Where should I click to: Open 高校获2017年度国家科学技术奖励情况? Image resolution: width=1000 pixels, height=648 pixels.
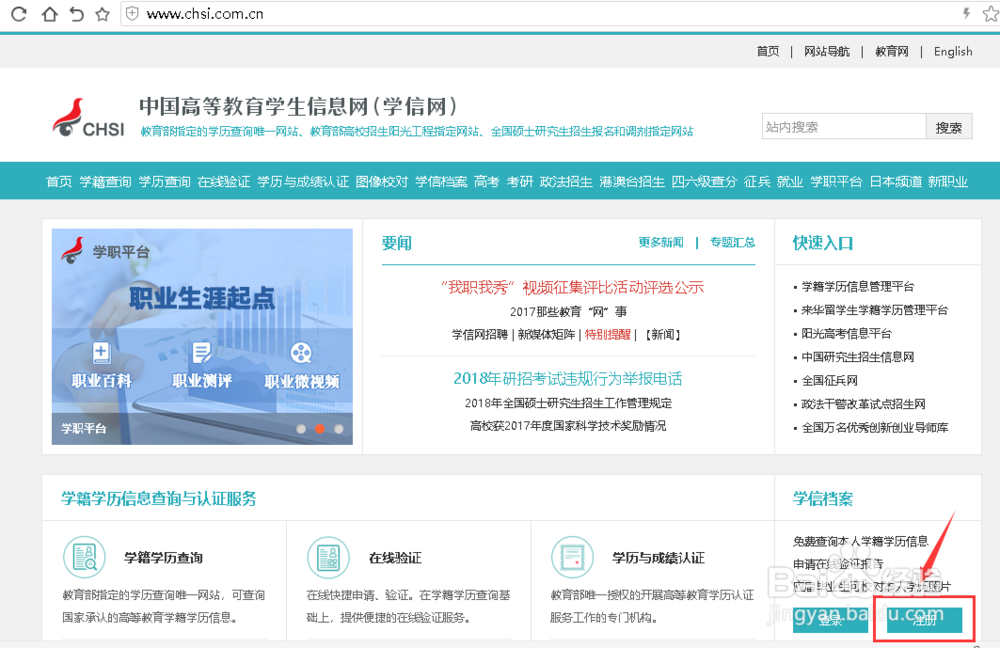click(568, 426)
